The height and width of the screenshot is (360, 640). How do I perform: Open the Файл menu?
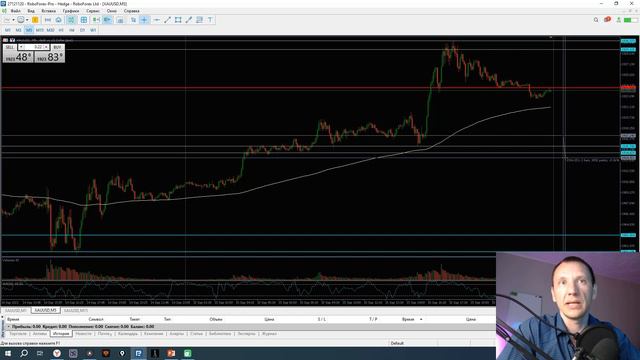[x=16, y=11]
